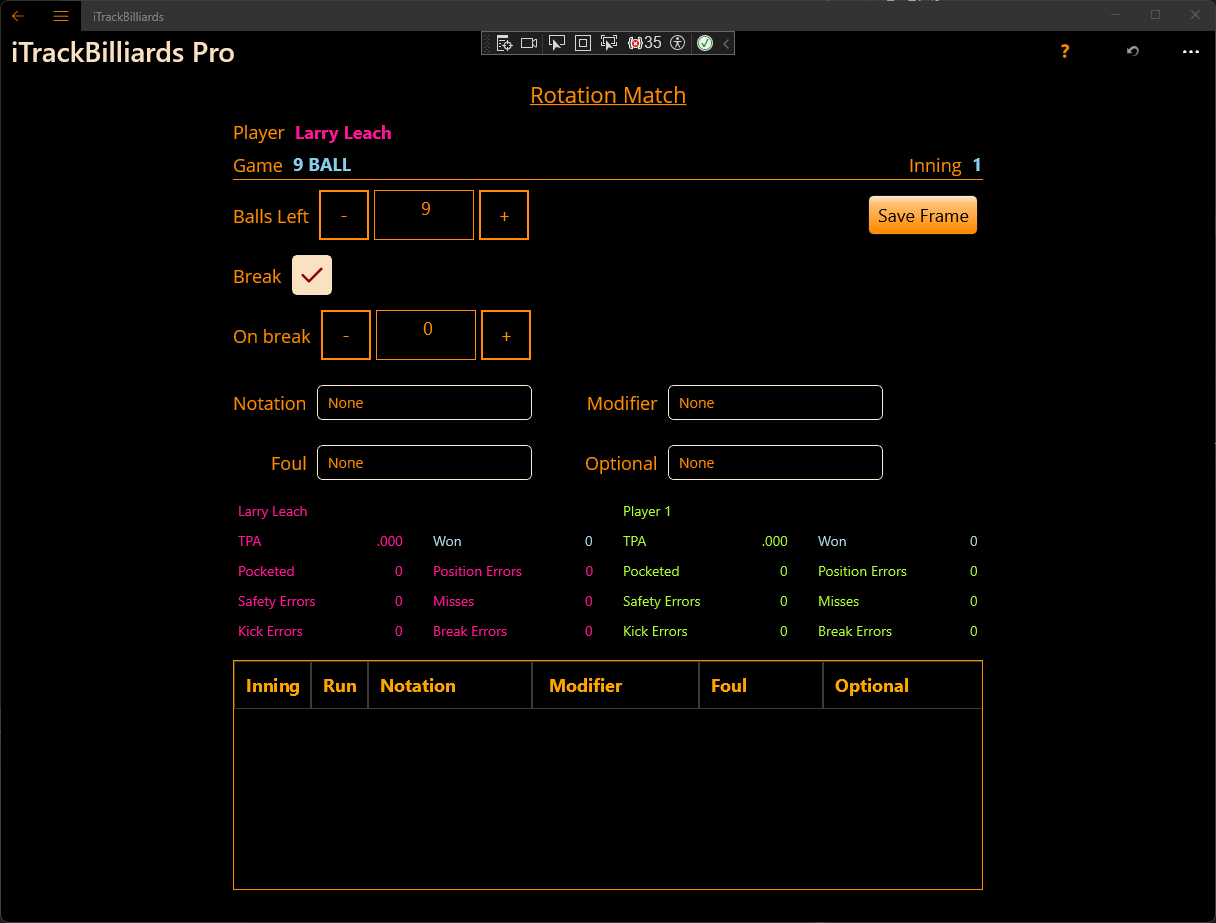Click Track Focused Element icon in debug toolbar
The width and height of the screenshot is (1216, 923).
(609, 43)
